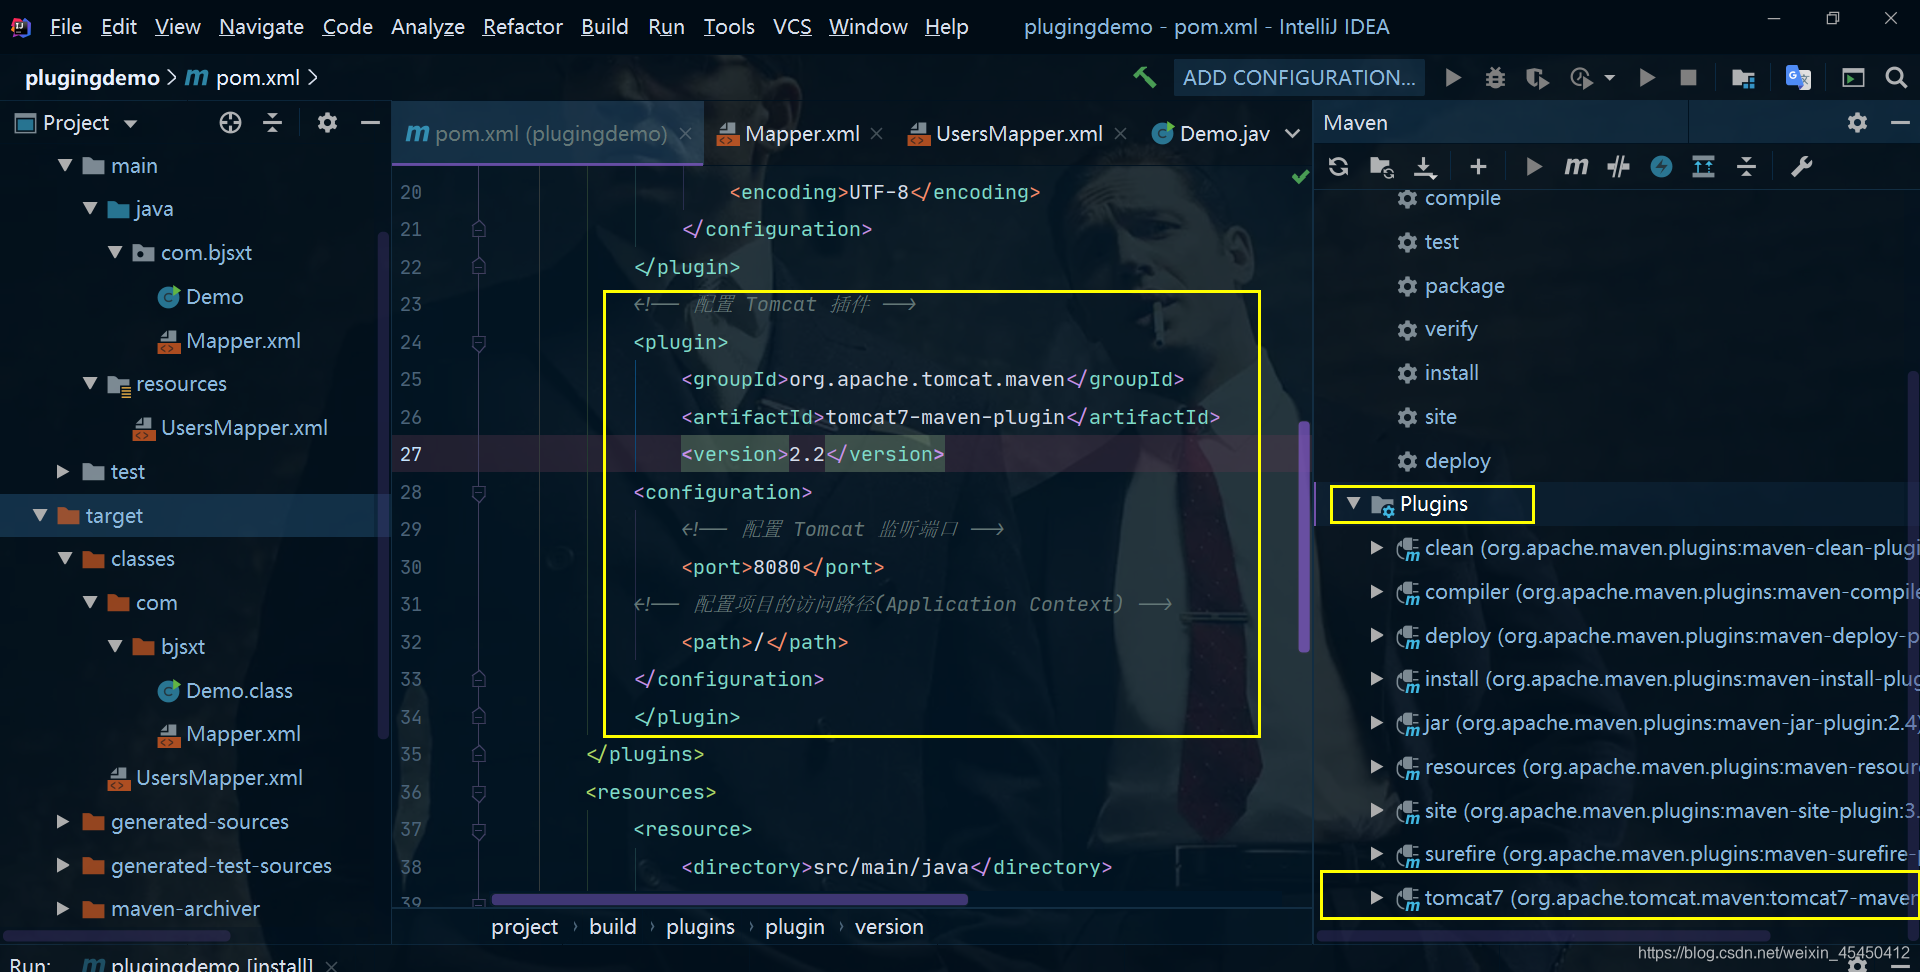Viewport: 1920px width, 972px height.
Task: Click Generate Sources and Update Folders icon
Action: [1381, 167]
